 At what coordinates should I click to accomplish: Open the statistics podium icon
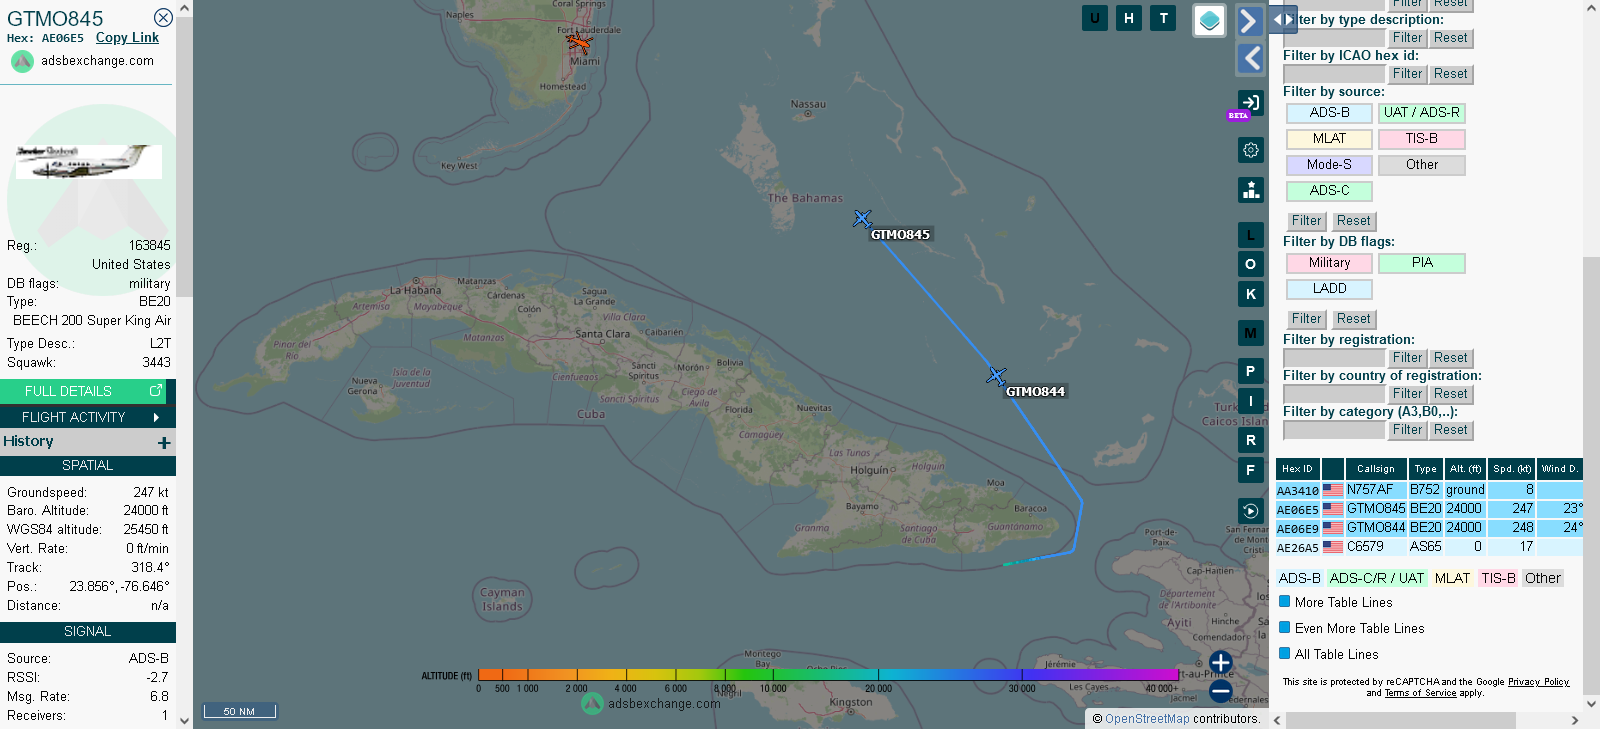(x=1250, y=190)
